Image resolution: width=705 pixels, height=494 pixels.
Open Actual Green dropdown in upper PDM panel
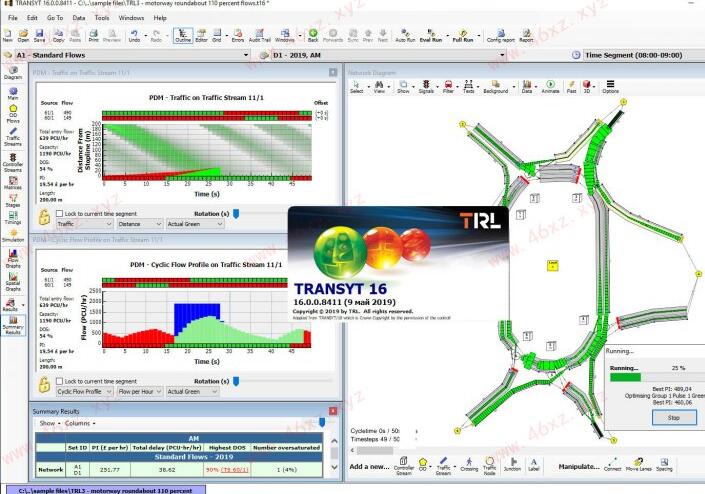point(195,224)
